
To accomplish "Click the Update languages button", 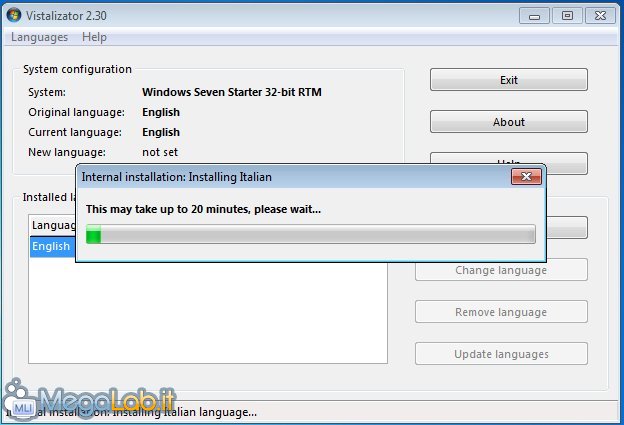I will coord(501,353).
